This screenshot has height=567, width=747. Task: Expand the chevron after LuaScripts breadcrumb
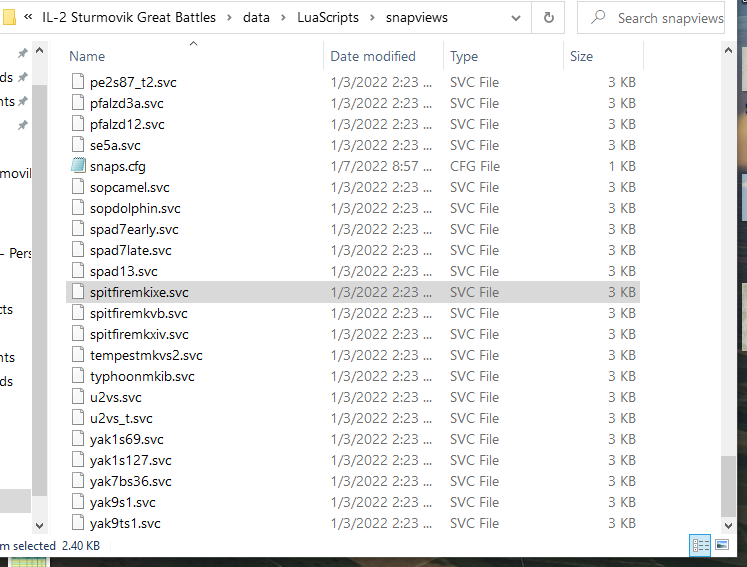373,18
